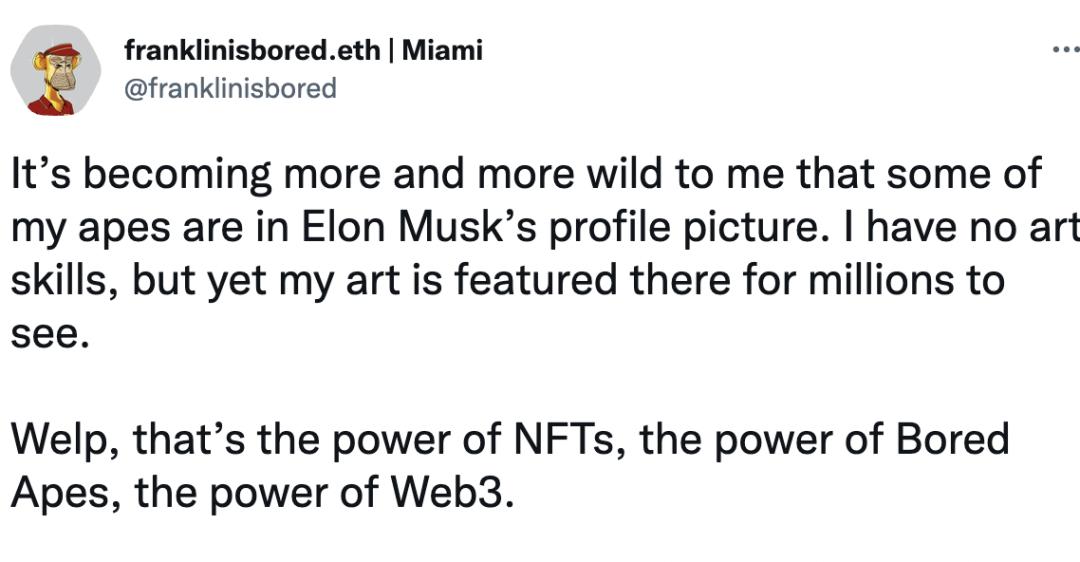Click the word "apes" in the second line
The width and height of the screenshot is (1080, 562).
[120, 230]
